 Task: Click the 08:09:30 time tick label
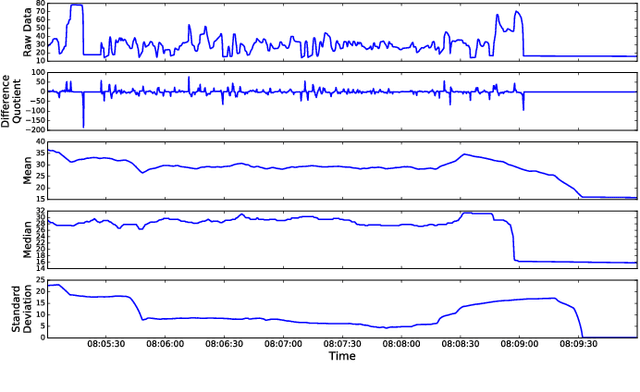coord(578,344)
